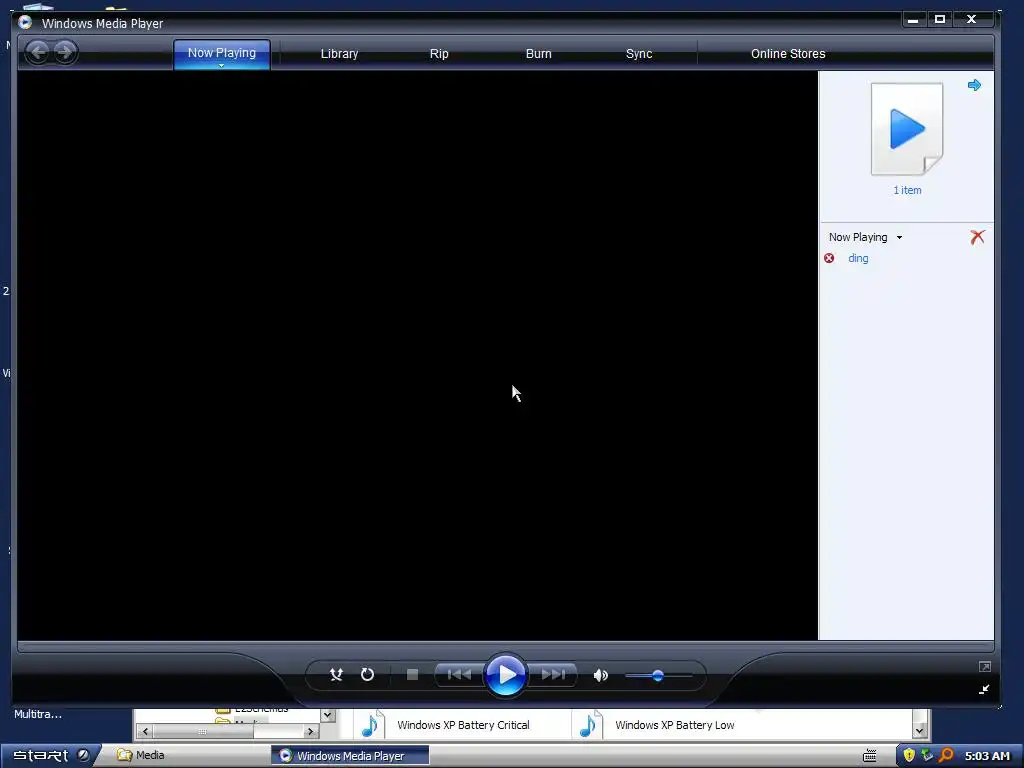Screen dimensions: 1024x768
Task: Open the Online Stores tab
Action: click(788, 54)
